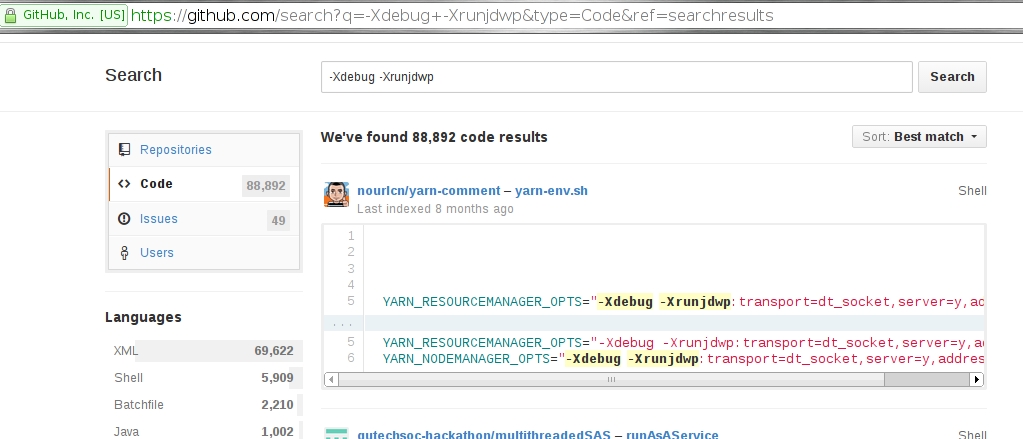Open the yarn-env.sh file link
The height and width of the screenshot is (439, 1023).
click(x=553, y=190)
